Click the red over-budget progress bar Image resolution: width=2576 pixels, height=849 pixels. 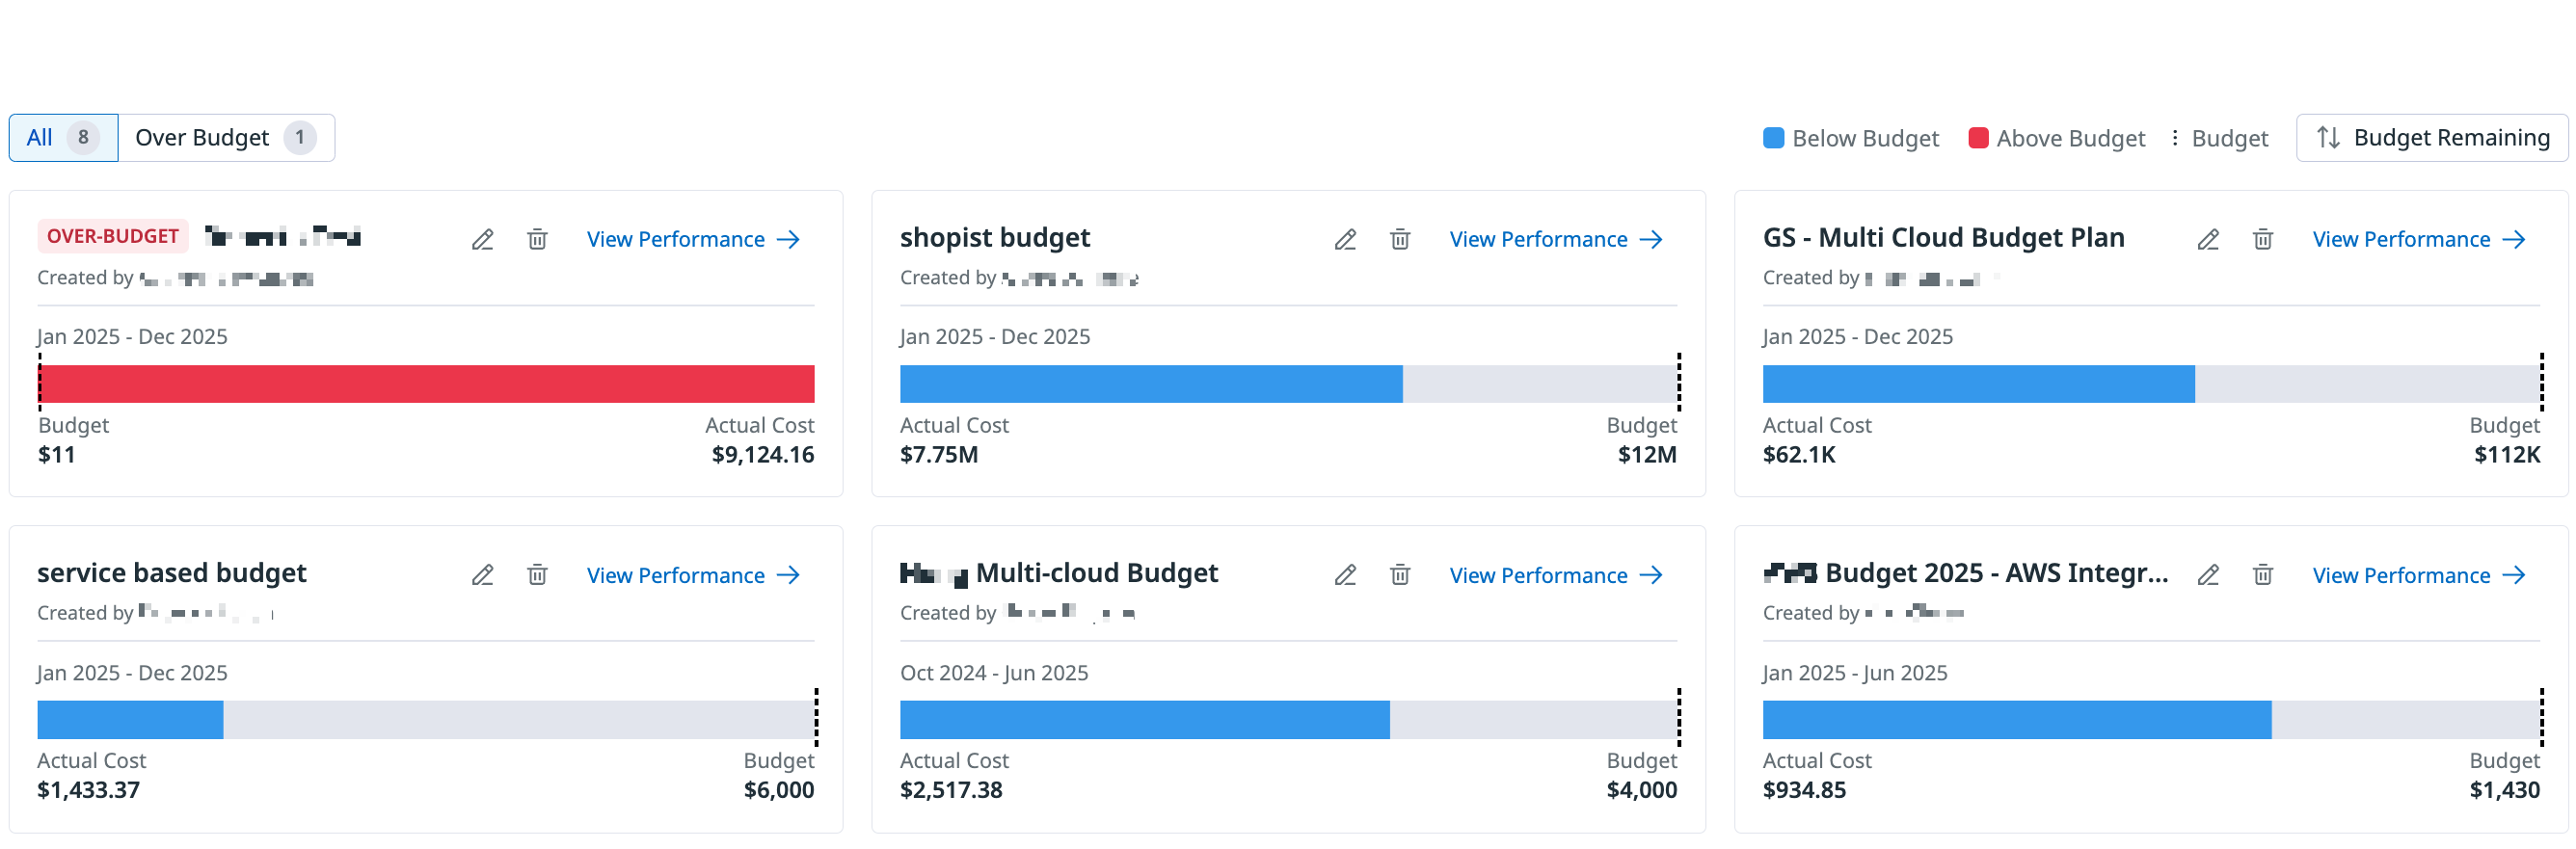(x=426, y=384)
